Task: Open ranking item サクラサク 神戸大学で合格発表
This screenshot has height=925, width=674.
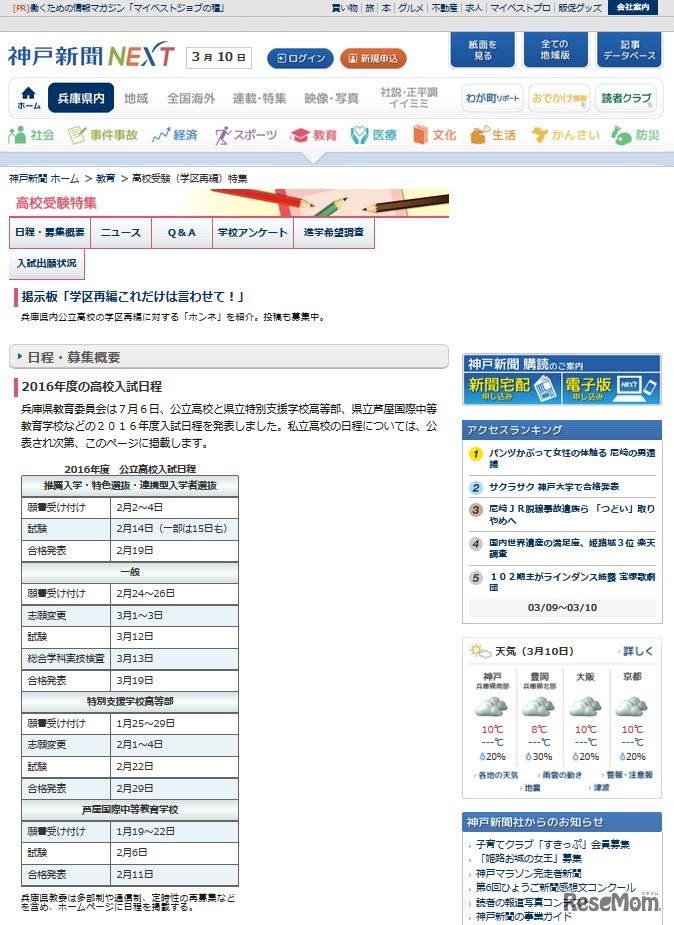Action: click(x=554, y=487)
